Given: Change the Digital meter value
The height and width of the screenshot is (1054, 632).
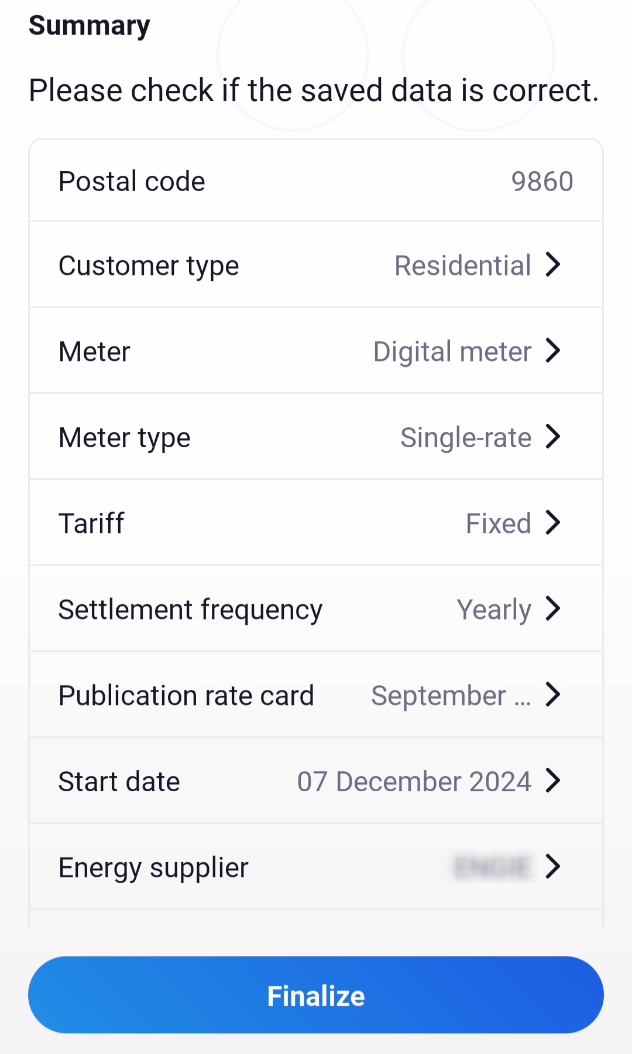Looking at the screenshot, I should [452, 352].
